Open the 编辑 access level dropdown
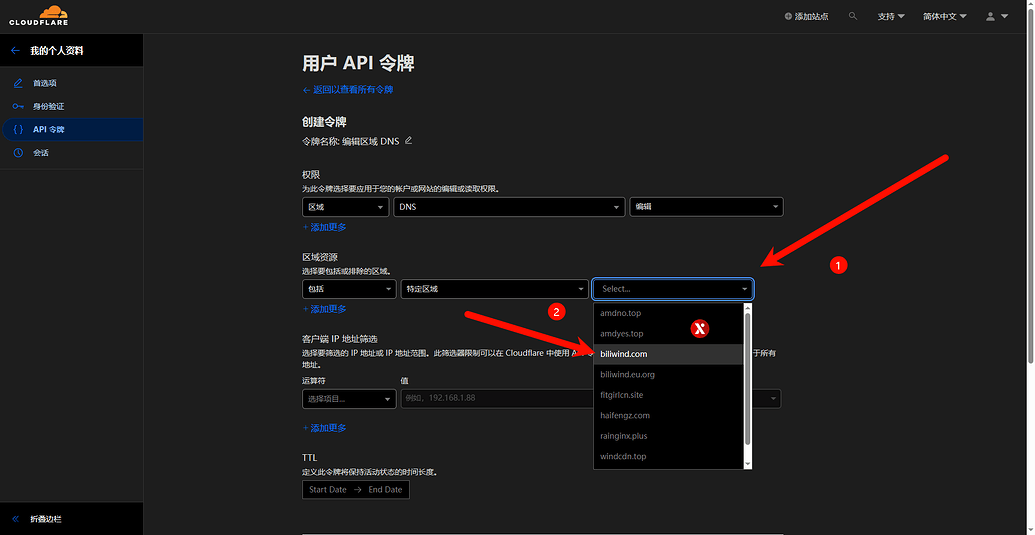The height and width of the screenshot is (535, 1035). [x=706, y=206]
